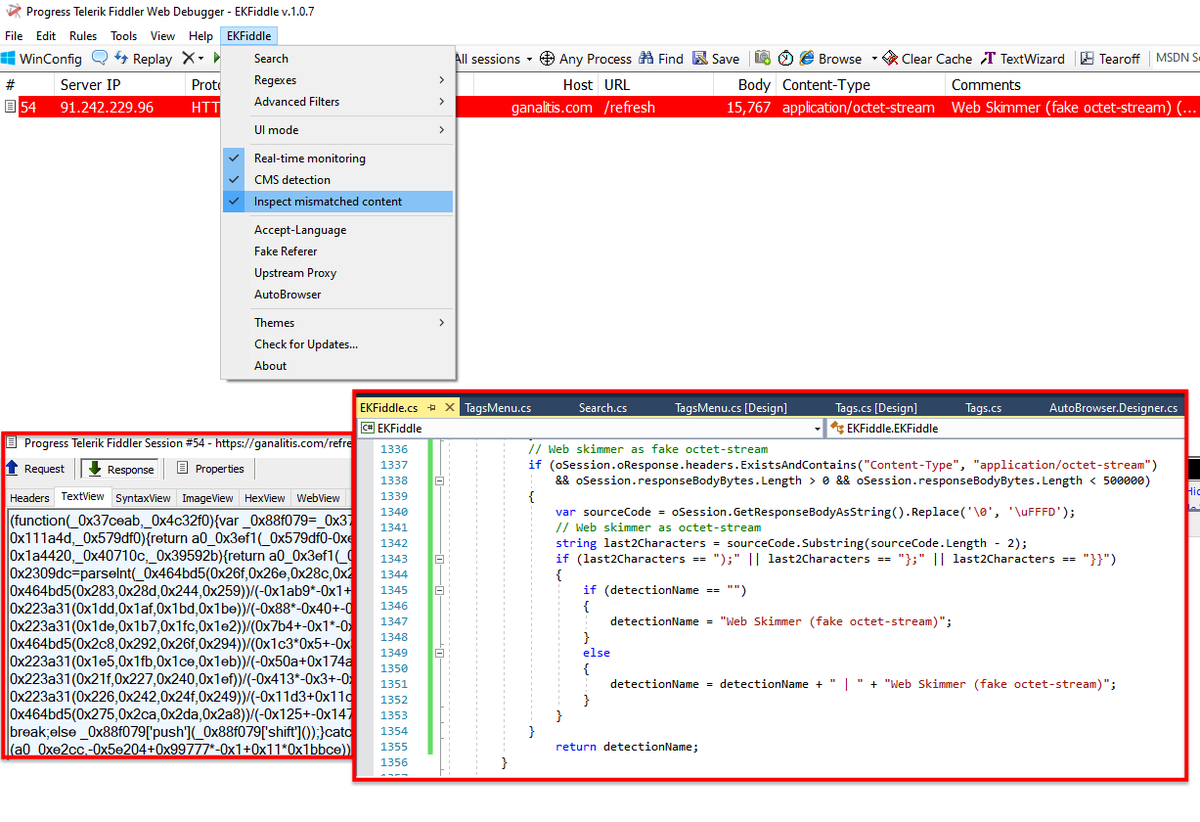
Task: Expand the Advanced Filters submenu
Action: pos(338,101)
